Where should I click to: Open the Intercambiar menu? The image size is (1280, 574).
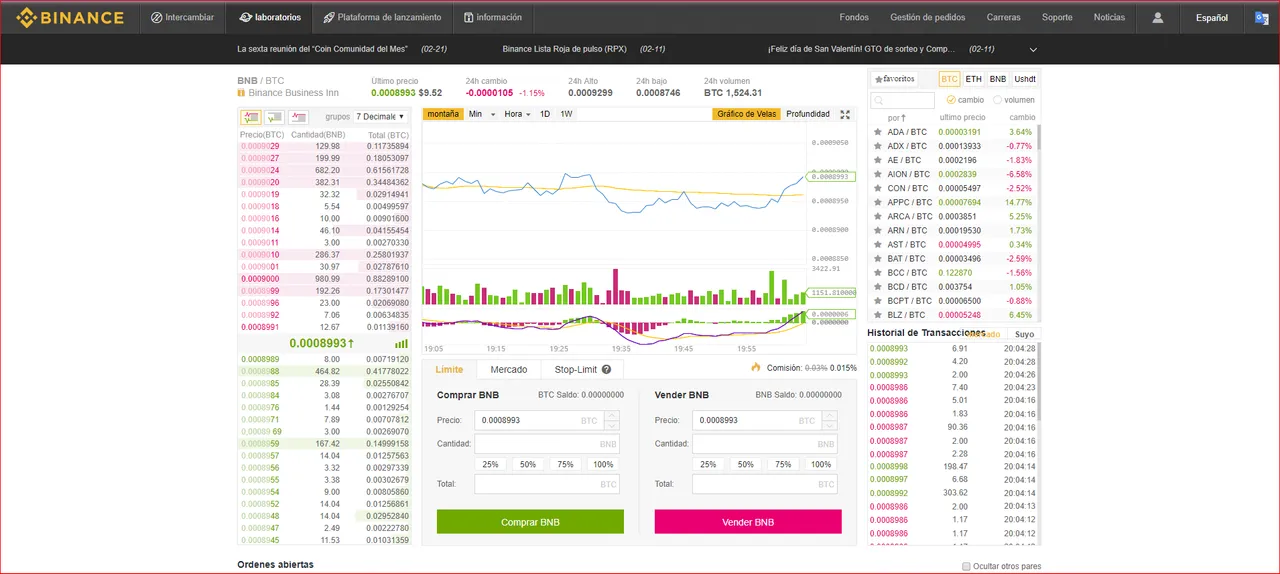183,17
